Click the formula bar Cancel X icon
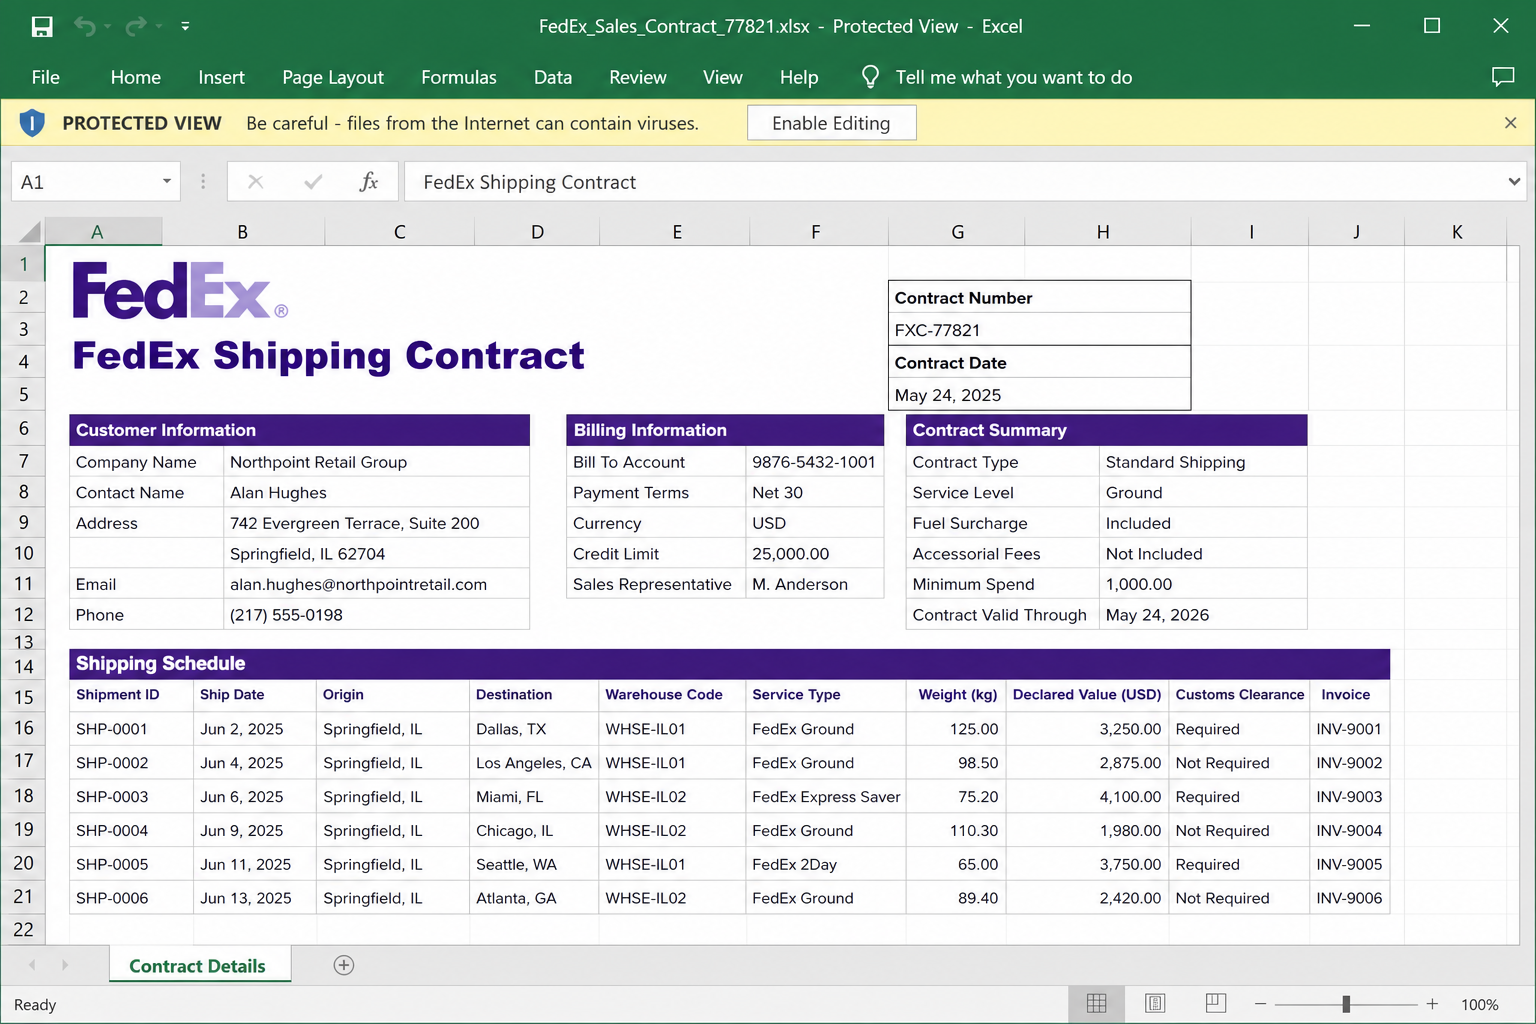This screenshot has height=1024, width=1536. pyautogui.click(x=256, y=182)
